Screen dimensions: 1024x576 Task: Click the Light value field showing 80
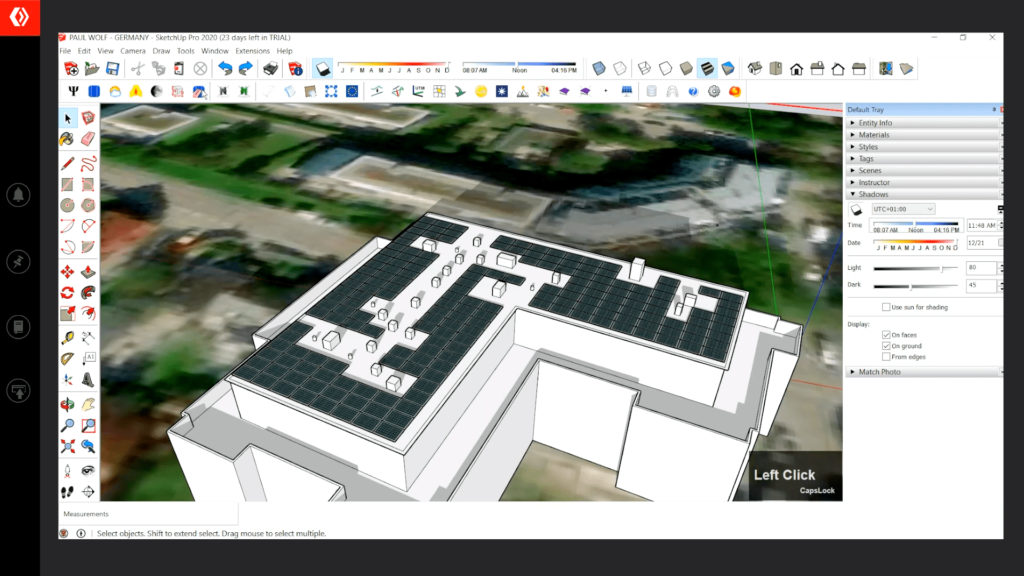(982, 268)
